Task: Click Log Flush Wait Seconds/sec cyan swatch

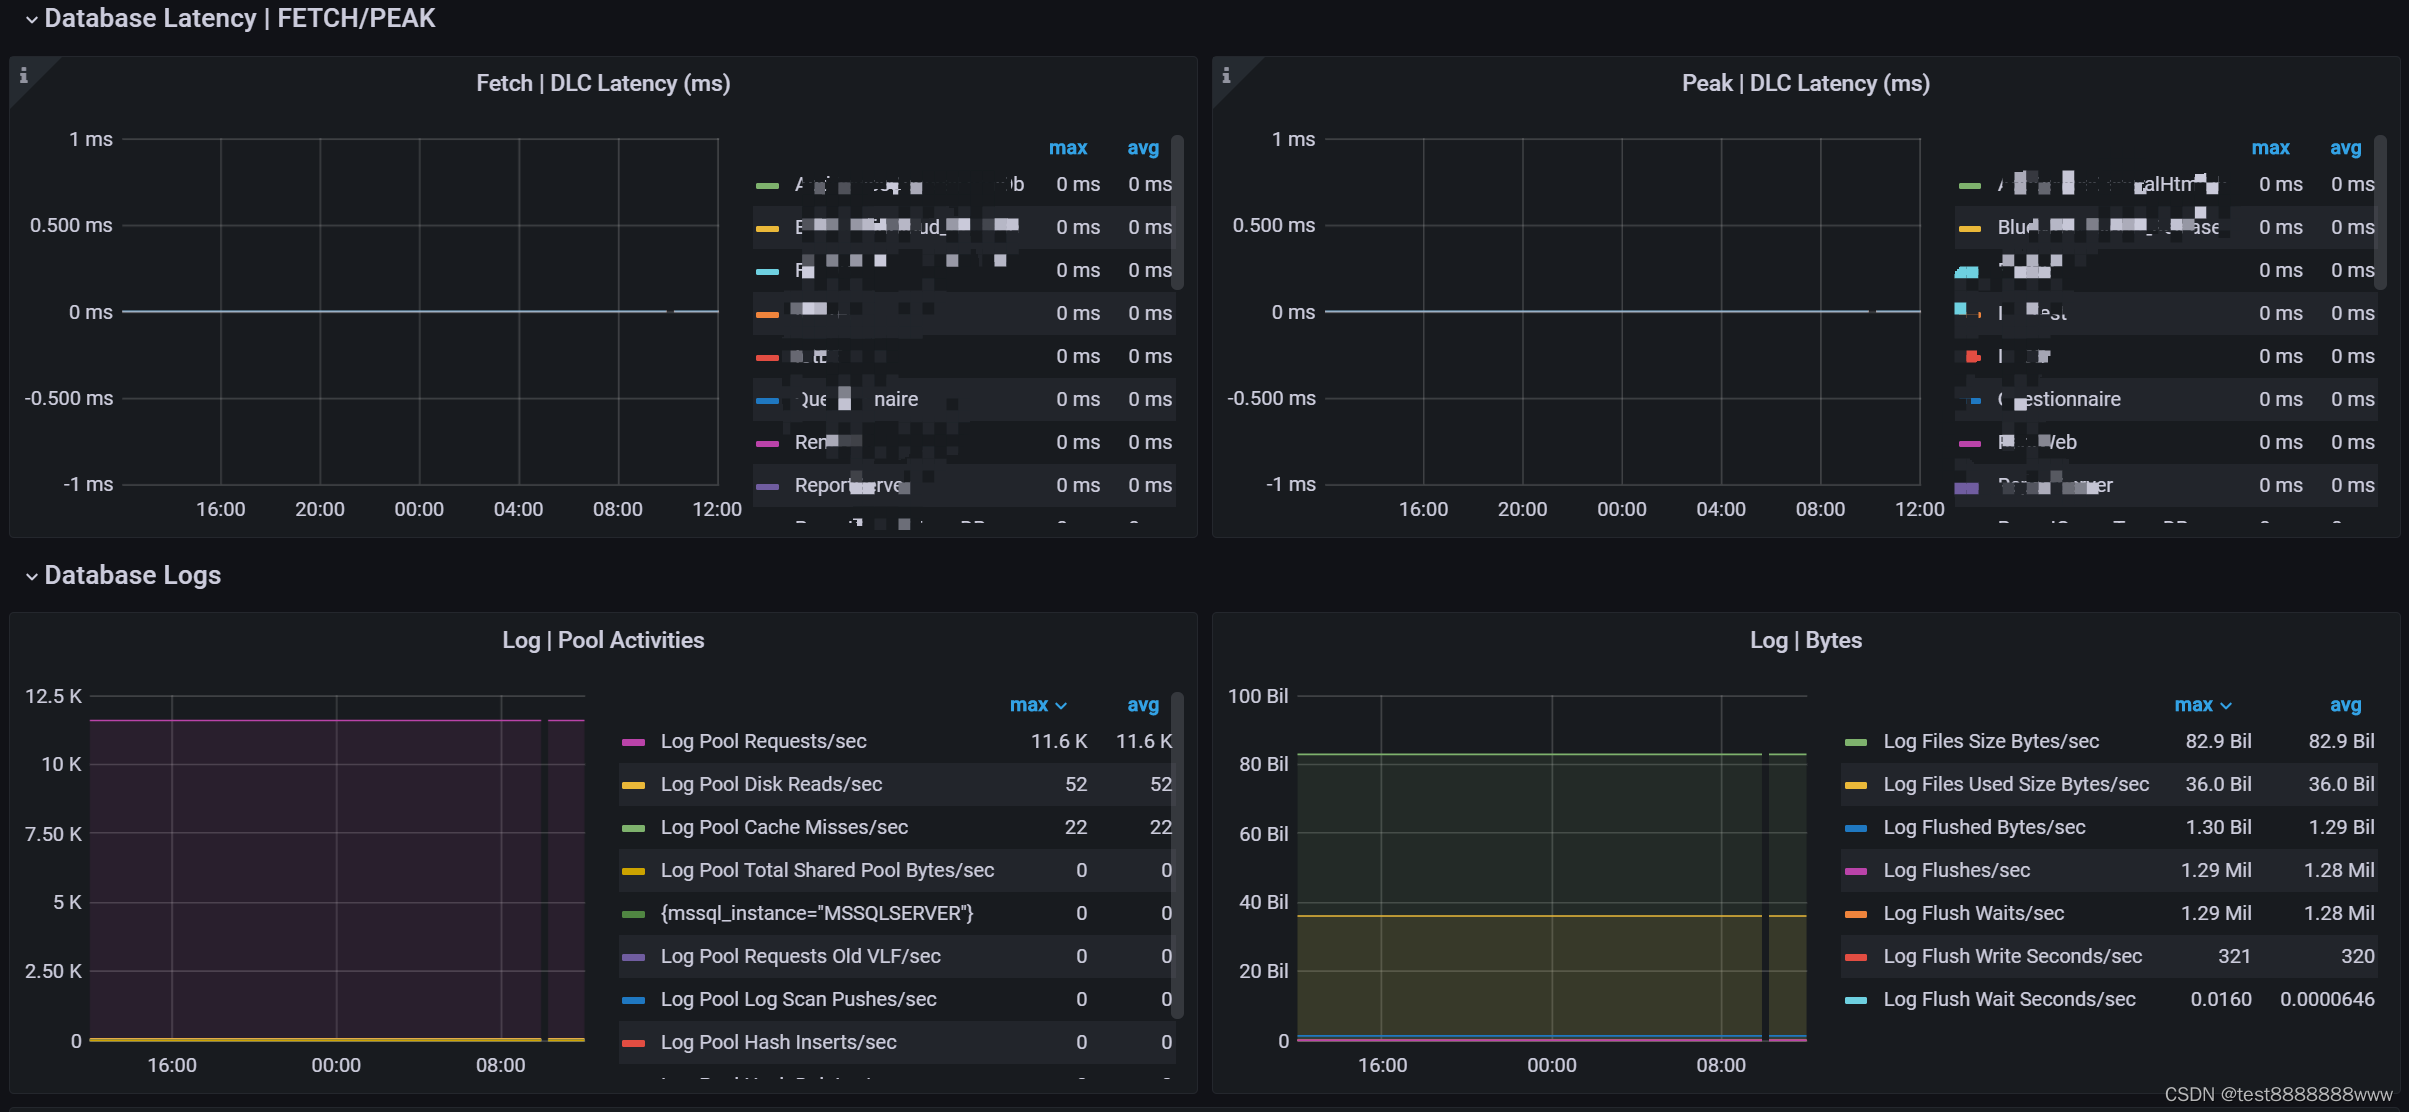Action: point(1856,1000)
